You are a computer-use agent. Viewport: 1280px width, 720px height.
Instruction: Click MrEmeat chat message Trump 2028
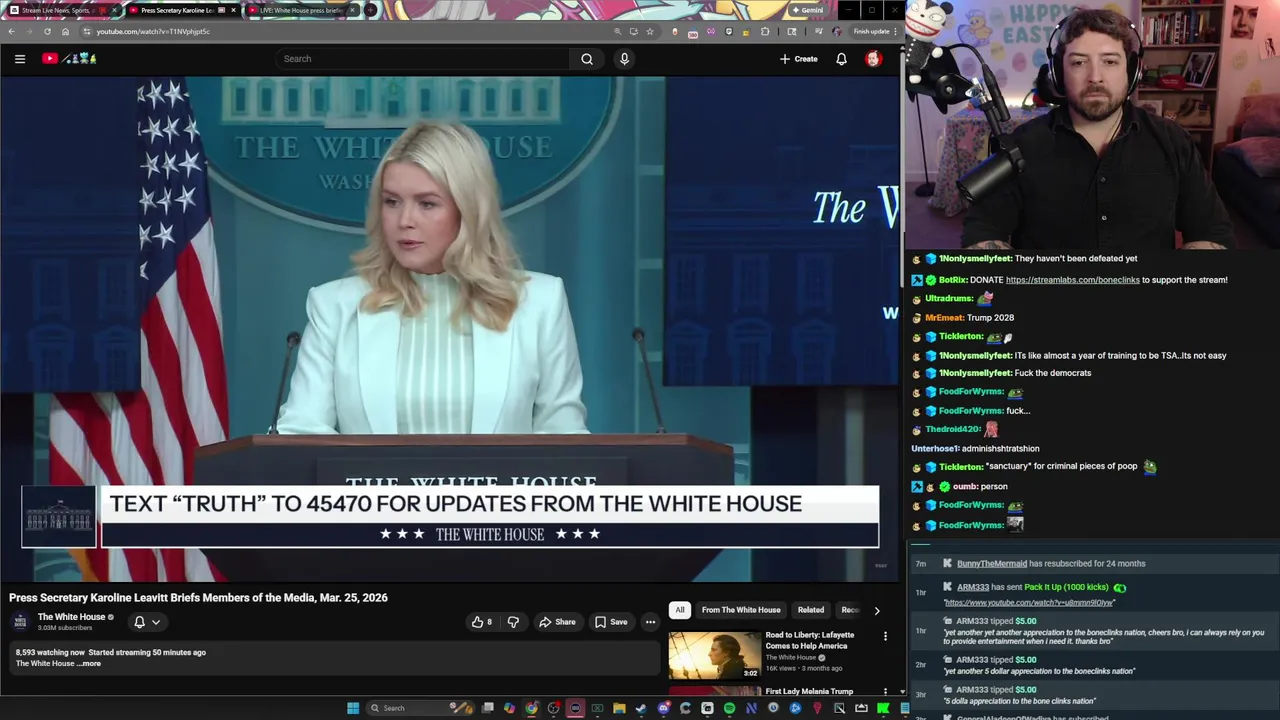point(990,318)
